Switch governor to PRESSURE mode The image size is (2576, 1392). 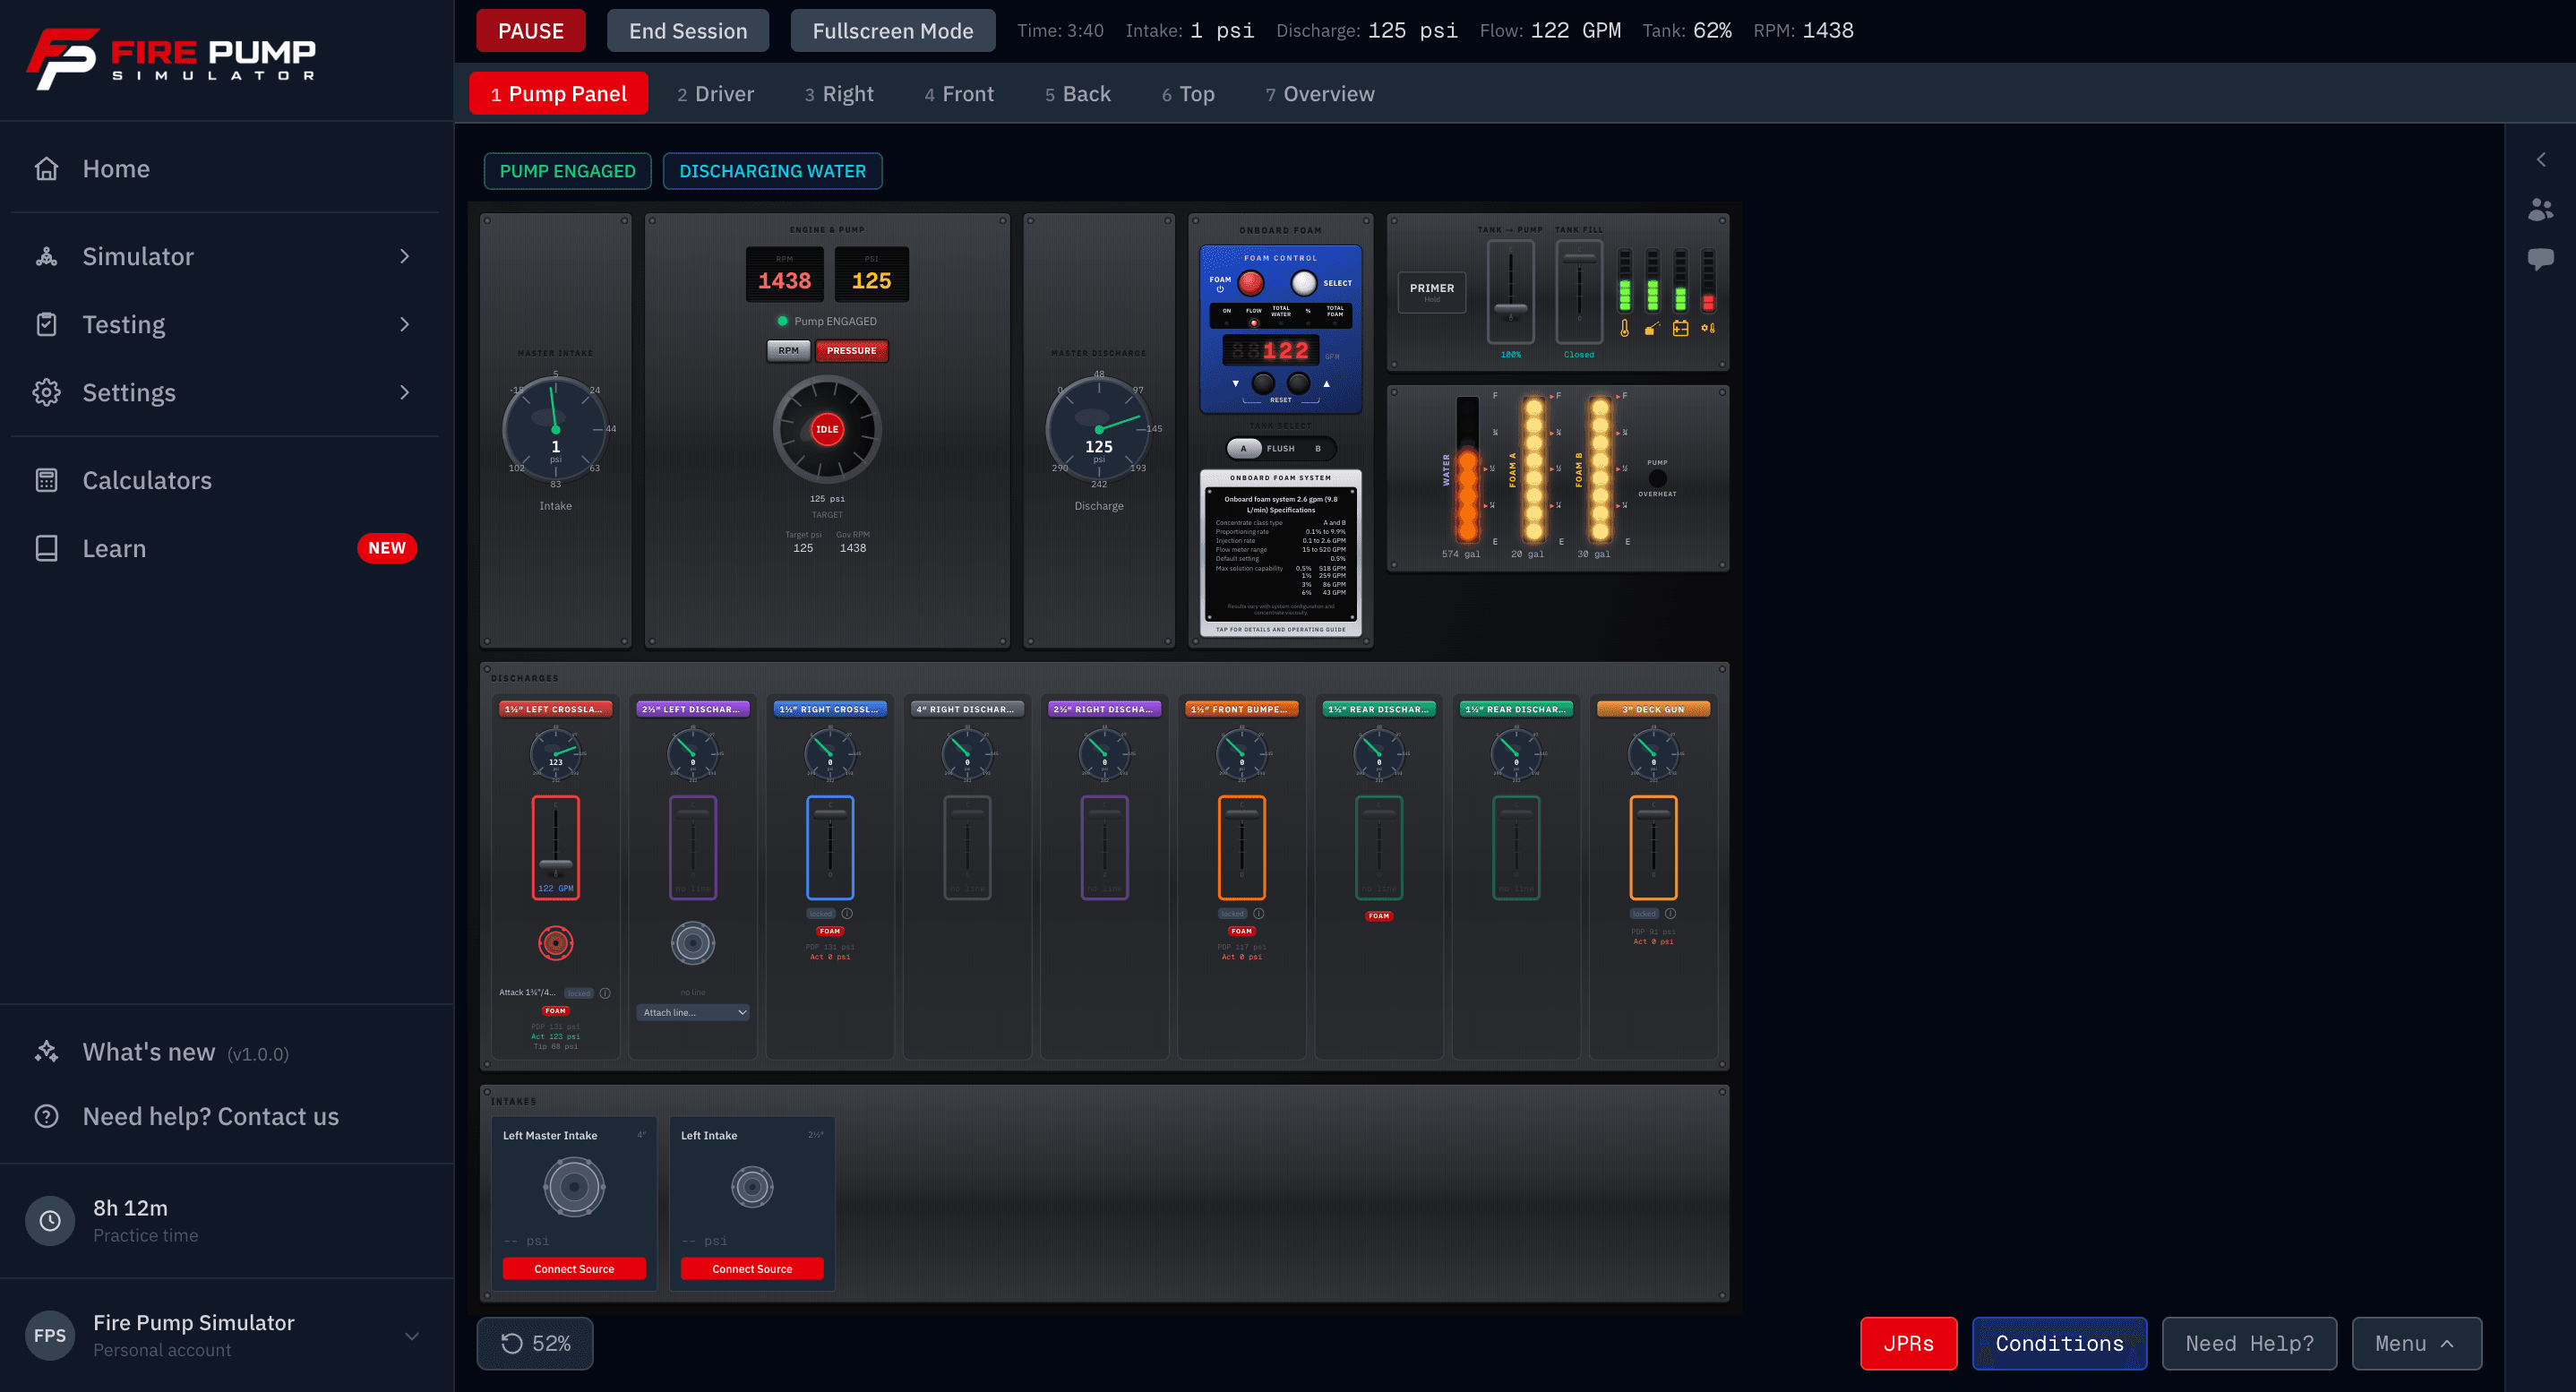click(851, 351)
